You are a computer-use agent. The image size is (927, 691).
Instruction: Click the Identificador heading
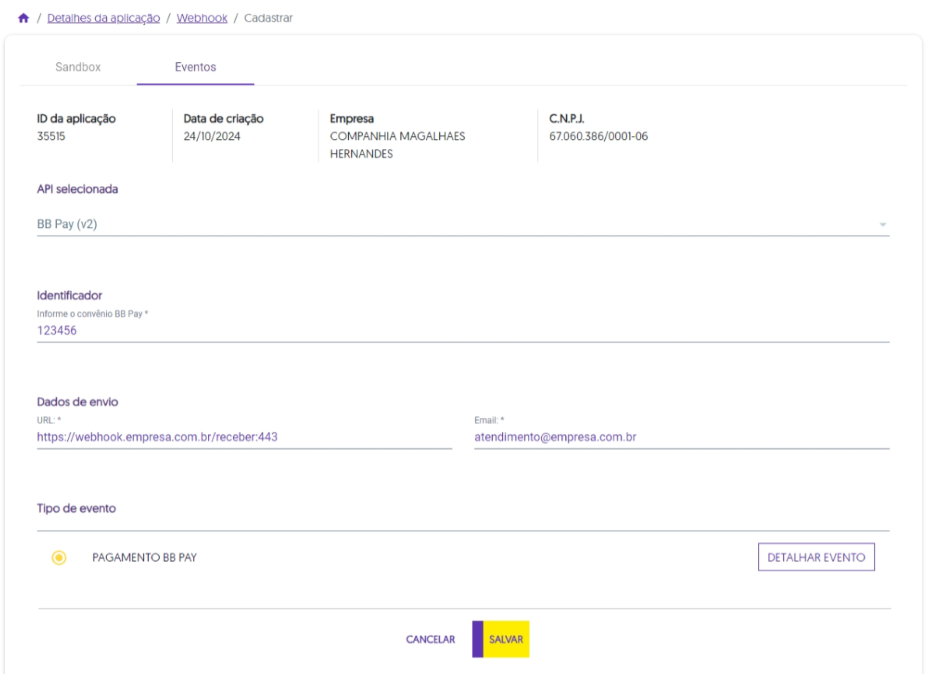(x=69, y=296)
